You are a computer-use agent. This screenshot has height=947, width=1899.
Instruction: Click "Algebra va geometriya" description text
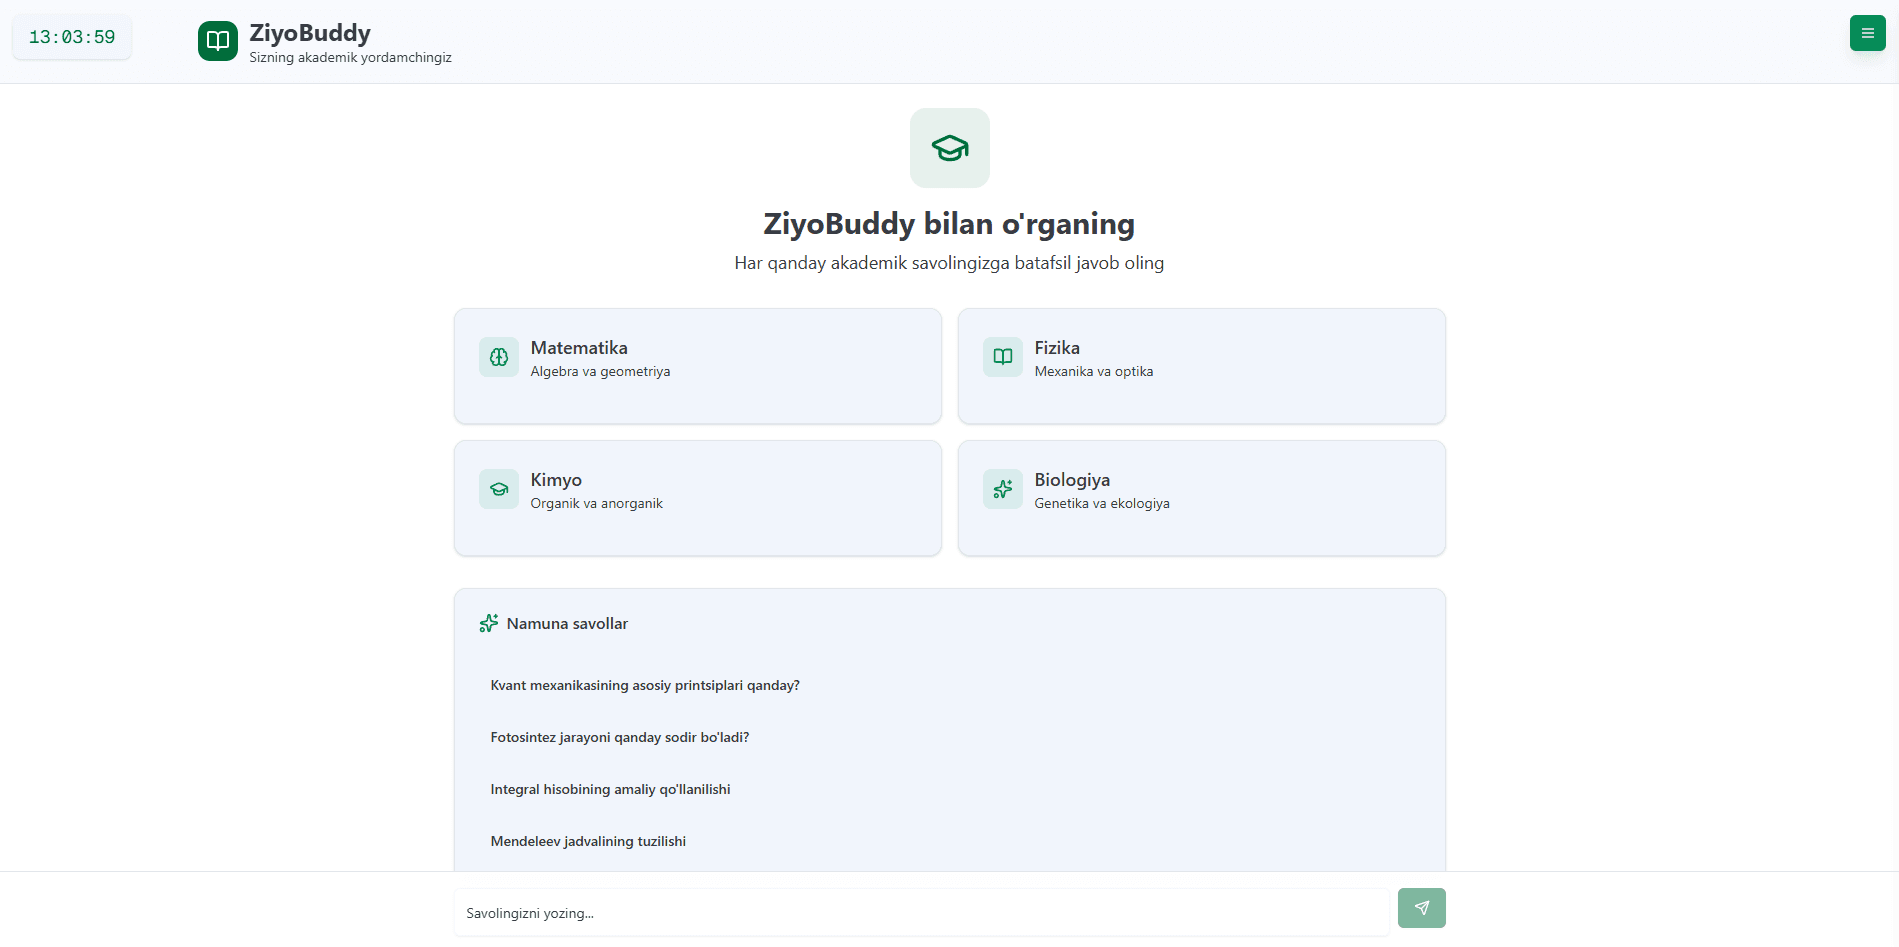[600, 371]
